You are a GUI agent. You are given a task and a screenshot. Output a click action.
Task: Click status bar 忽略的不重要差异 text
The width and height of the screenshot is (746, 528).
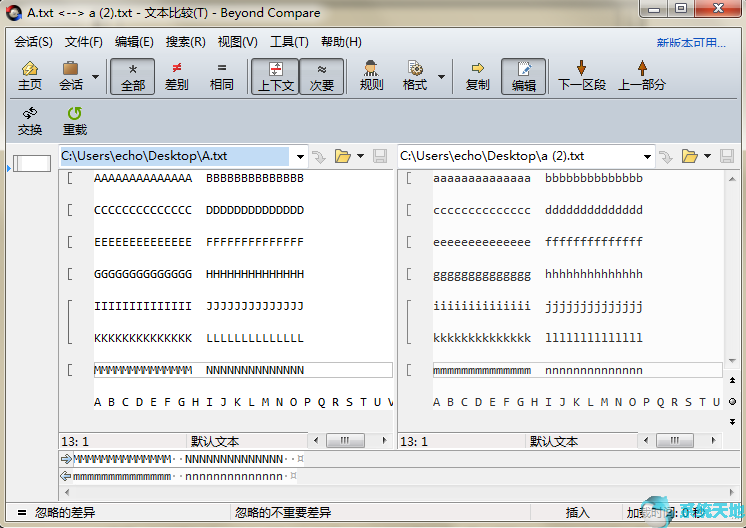(x=283, y=513)
